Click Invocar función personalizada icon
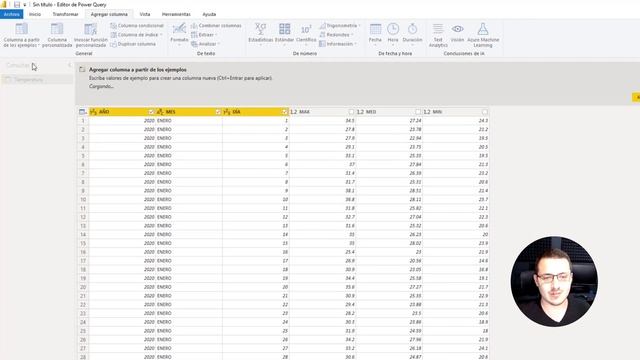This screenshot has height=360, width=640. pyautogui.click(x=91, y=29)
